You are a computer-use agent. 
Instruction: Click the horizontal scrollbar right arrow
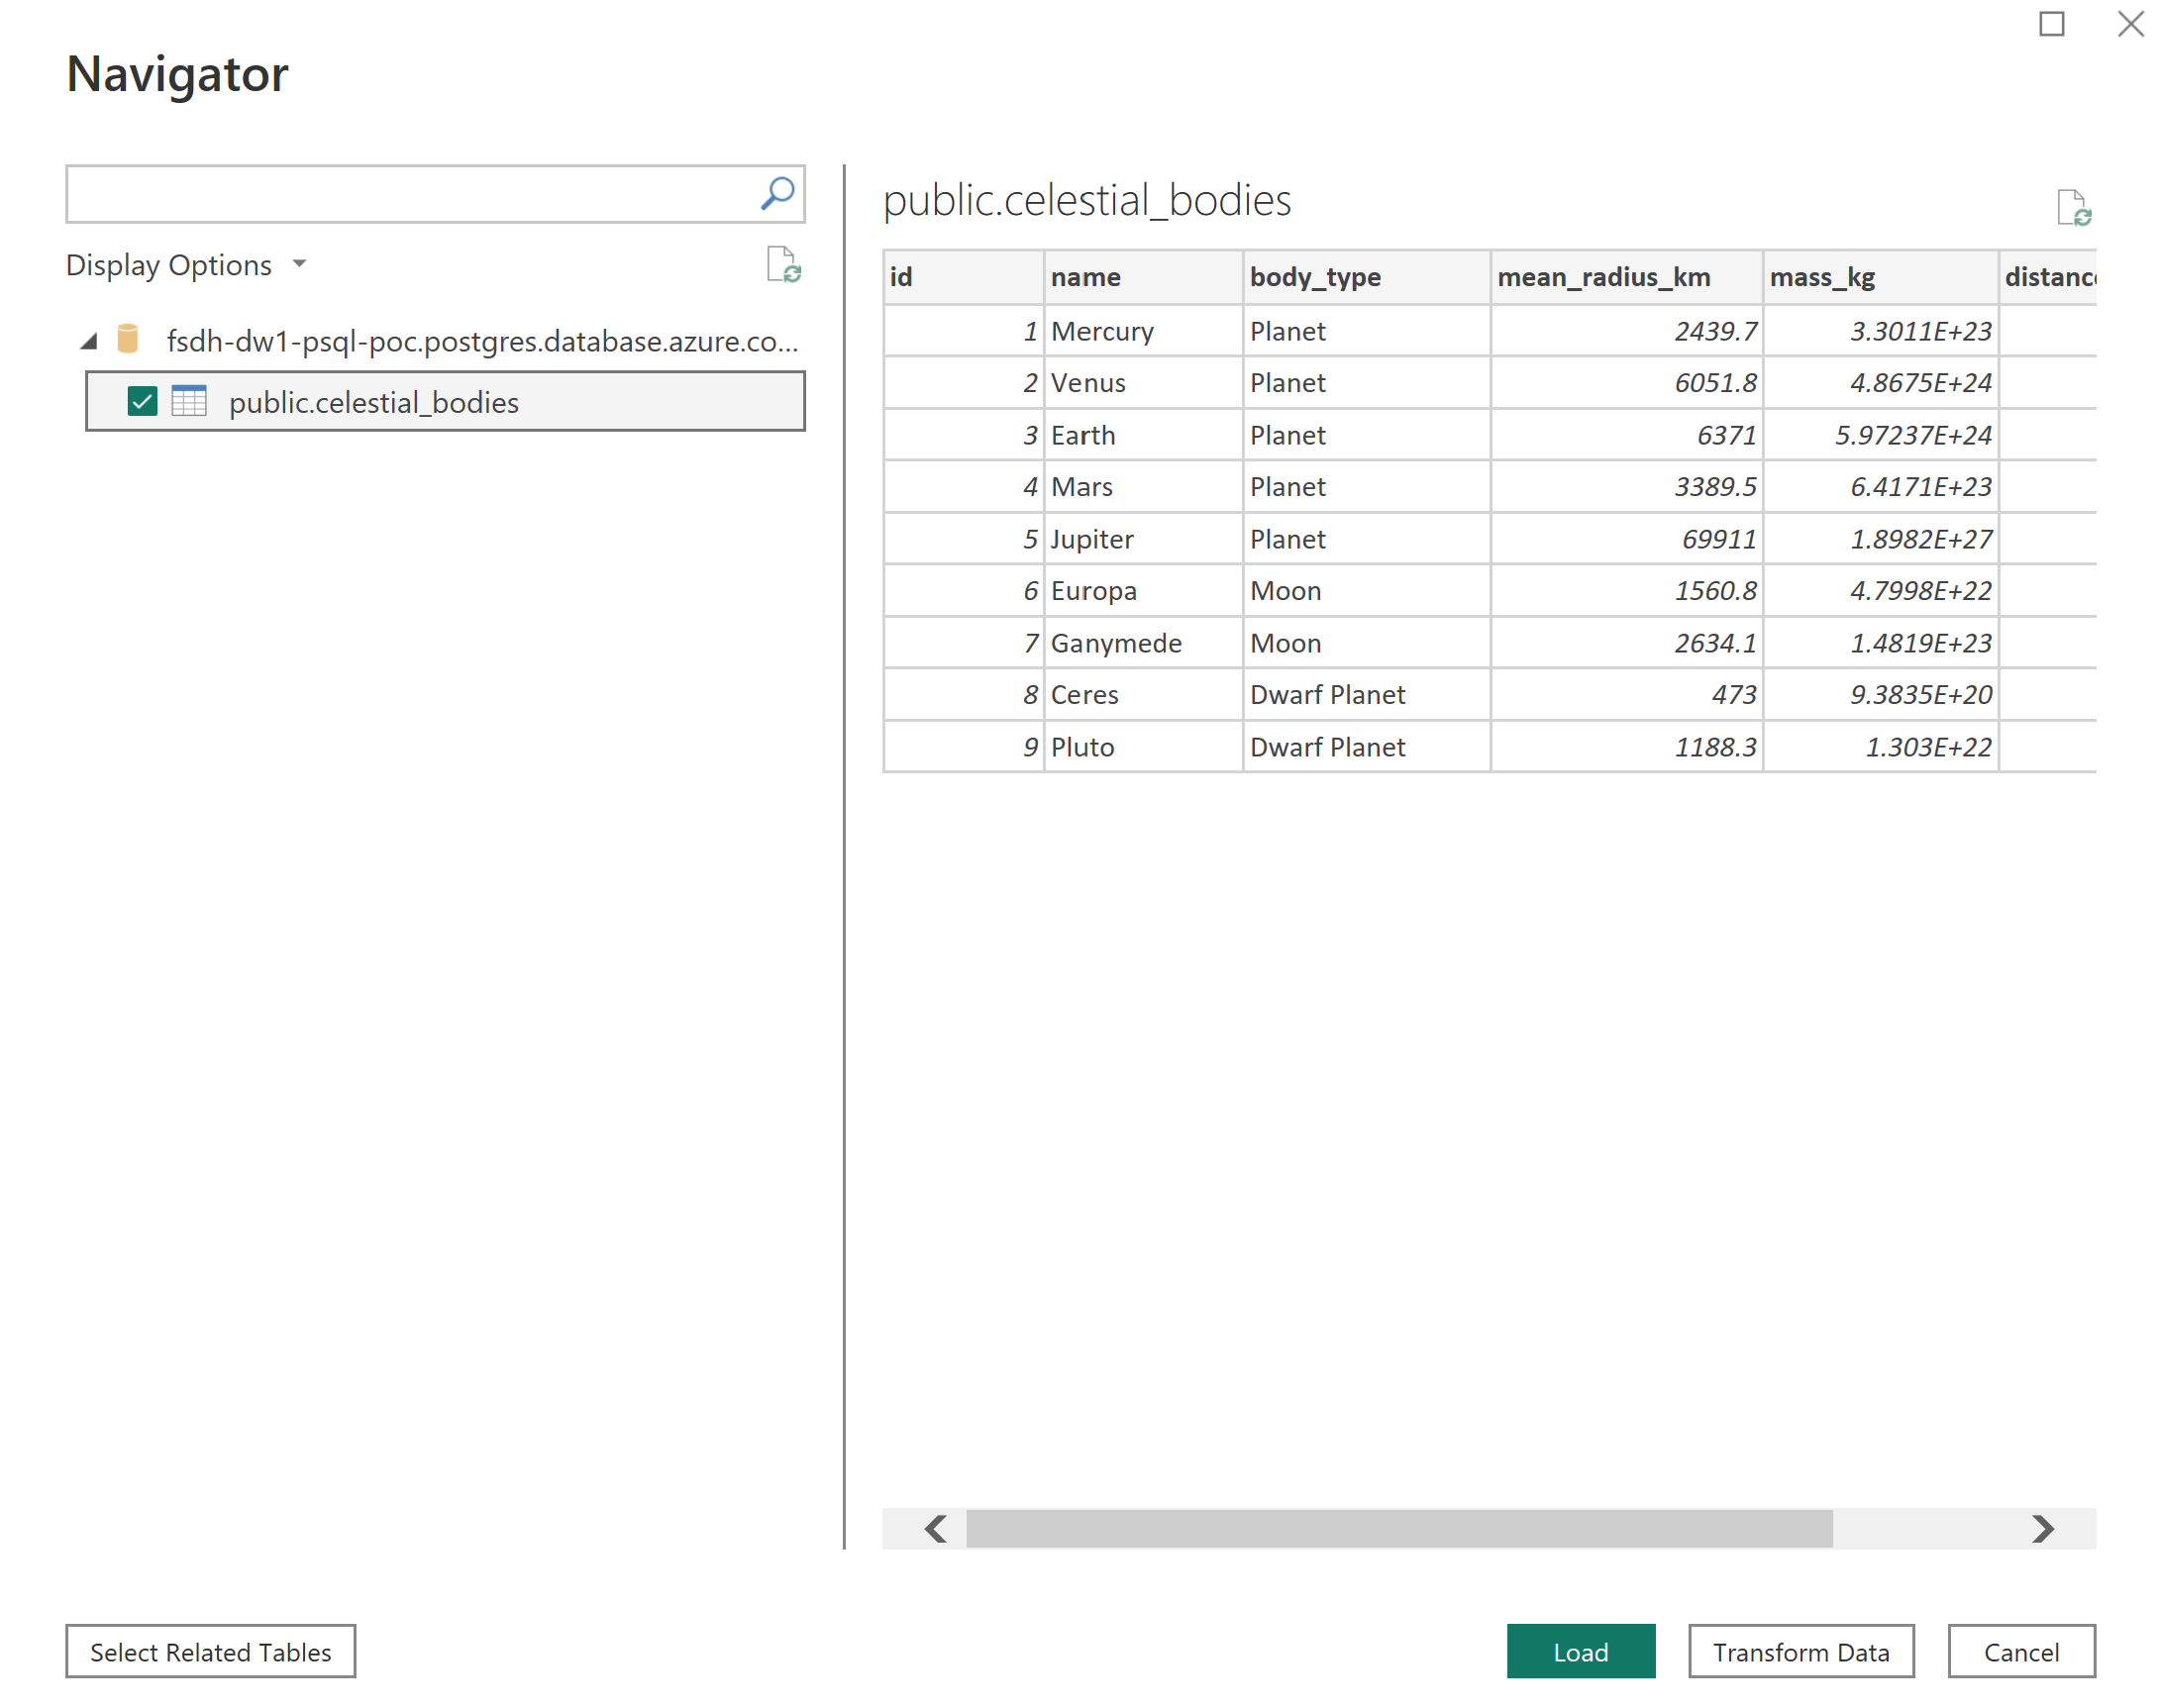[2042, 1527]
